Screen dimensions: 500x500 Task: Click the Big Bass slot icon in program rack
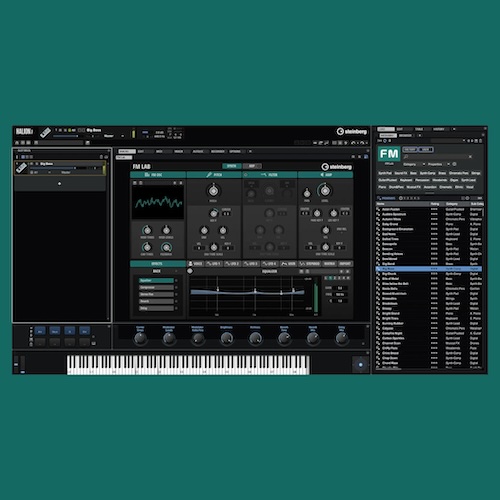pos(22,168)
